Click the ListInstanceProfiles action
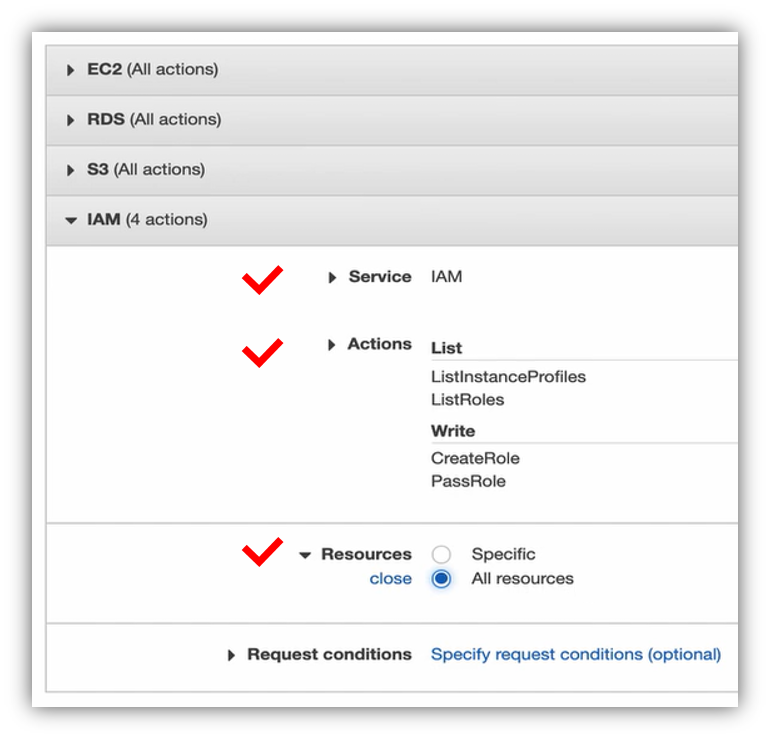 508,377
